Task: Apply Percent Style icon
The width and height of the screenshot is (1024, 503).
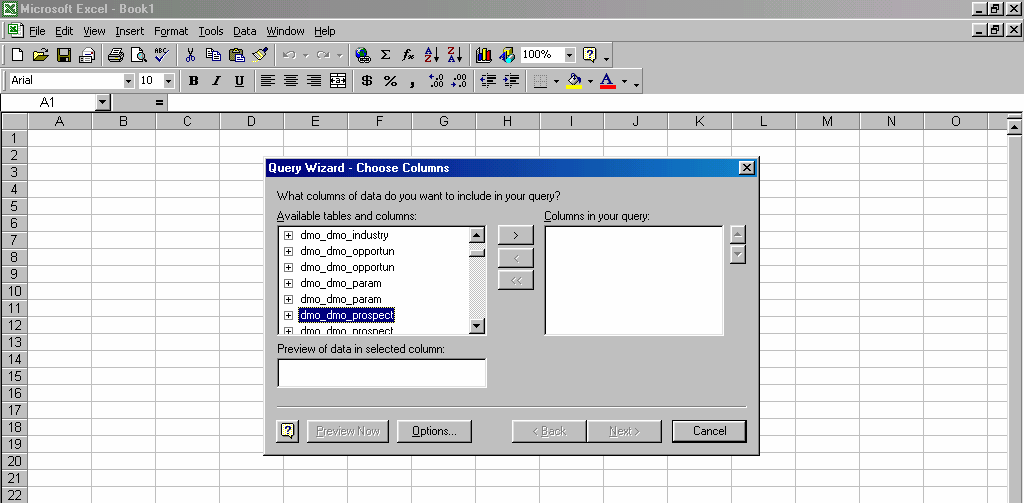Action: [x=391, y=81]
